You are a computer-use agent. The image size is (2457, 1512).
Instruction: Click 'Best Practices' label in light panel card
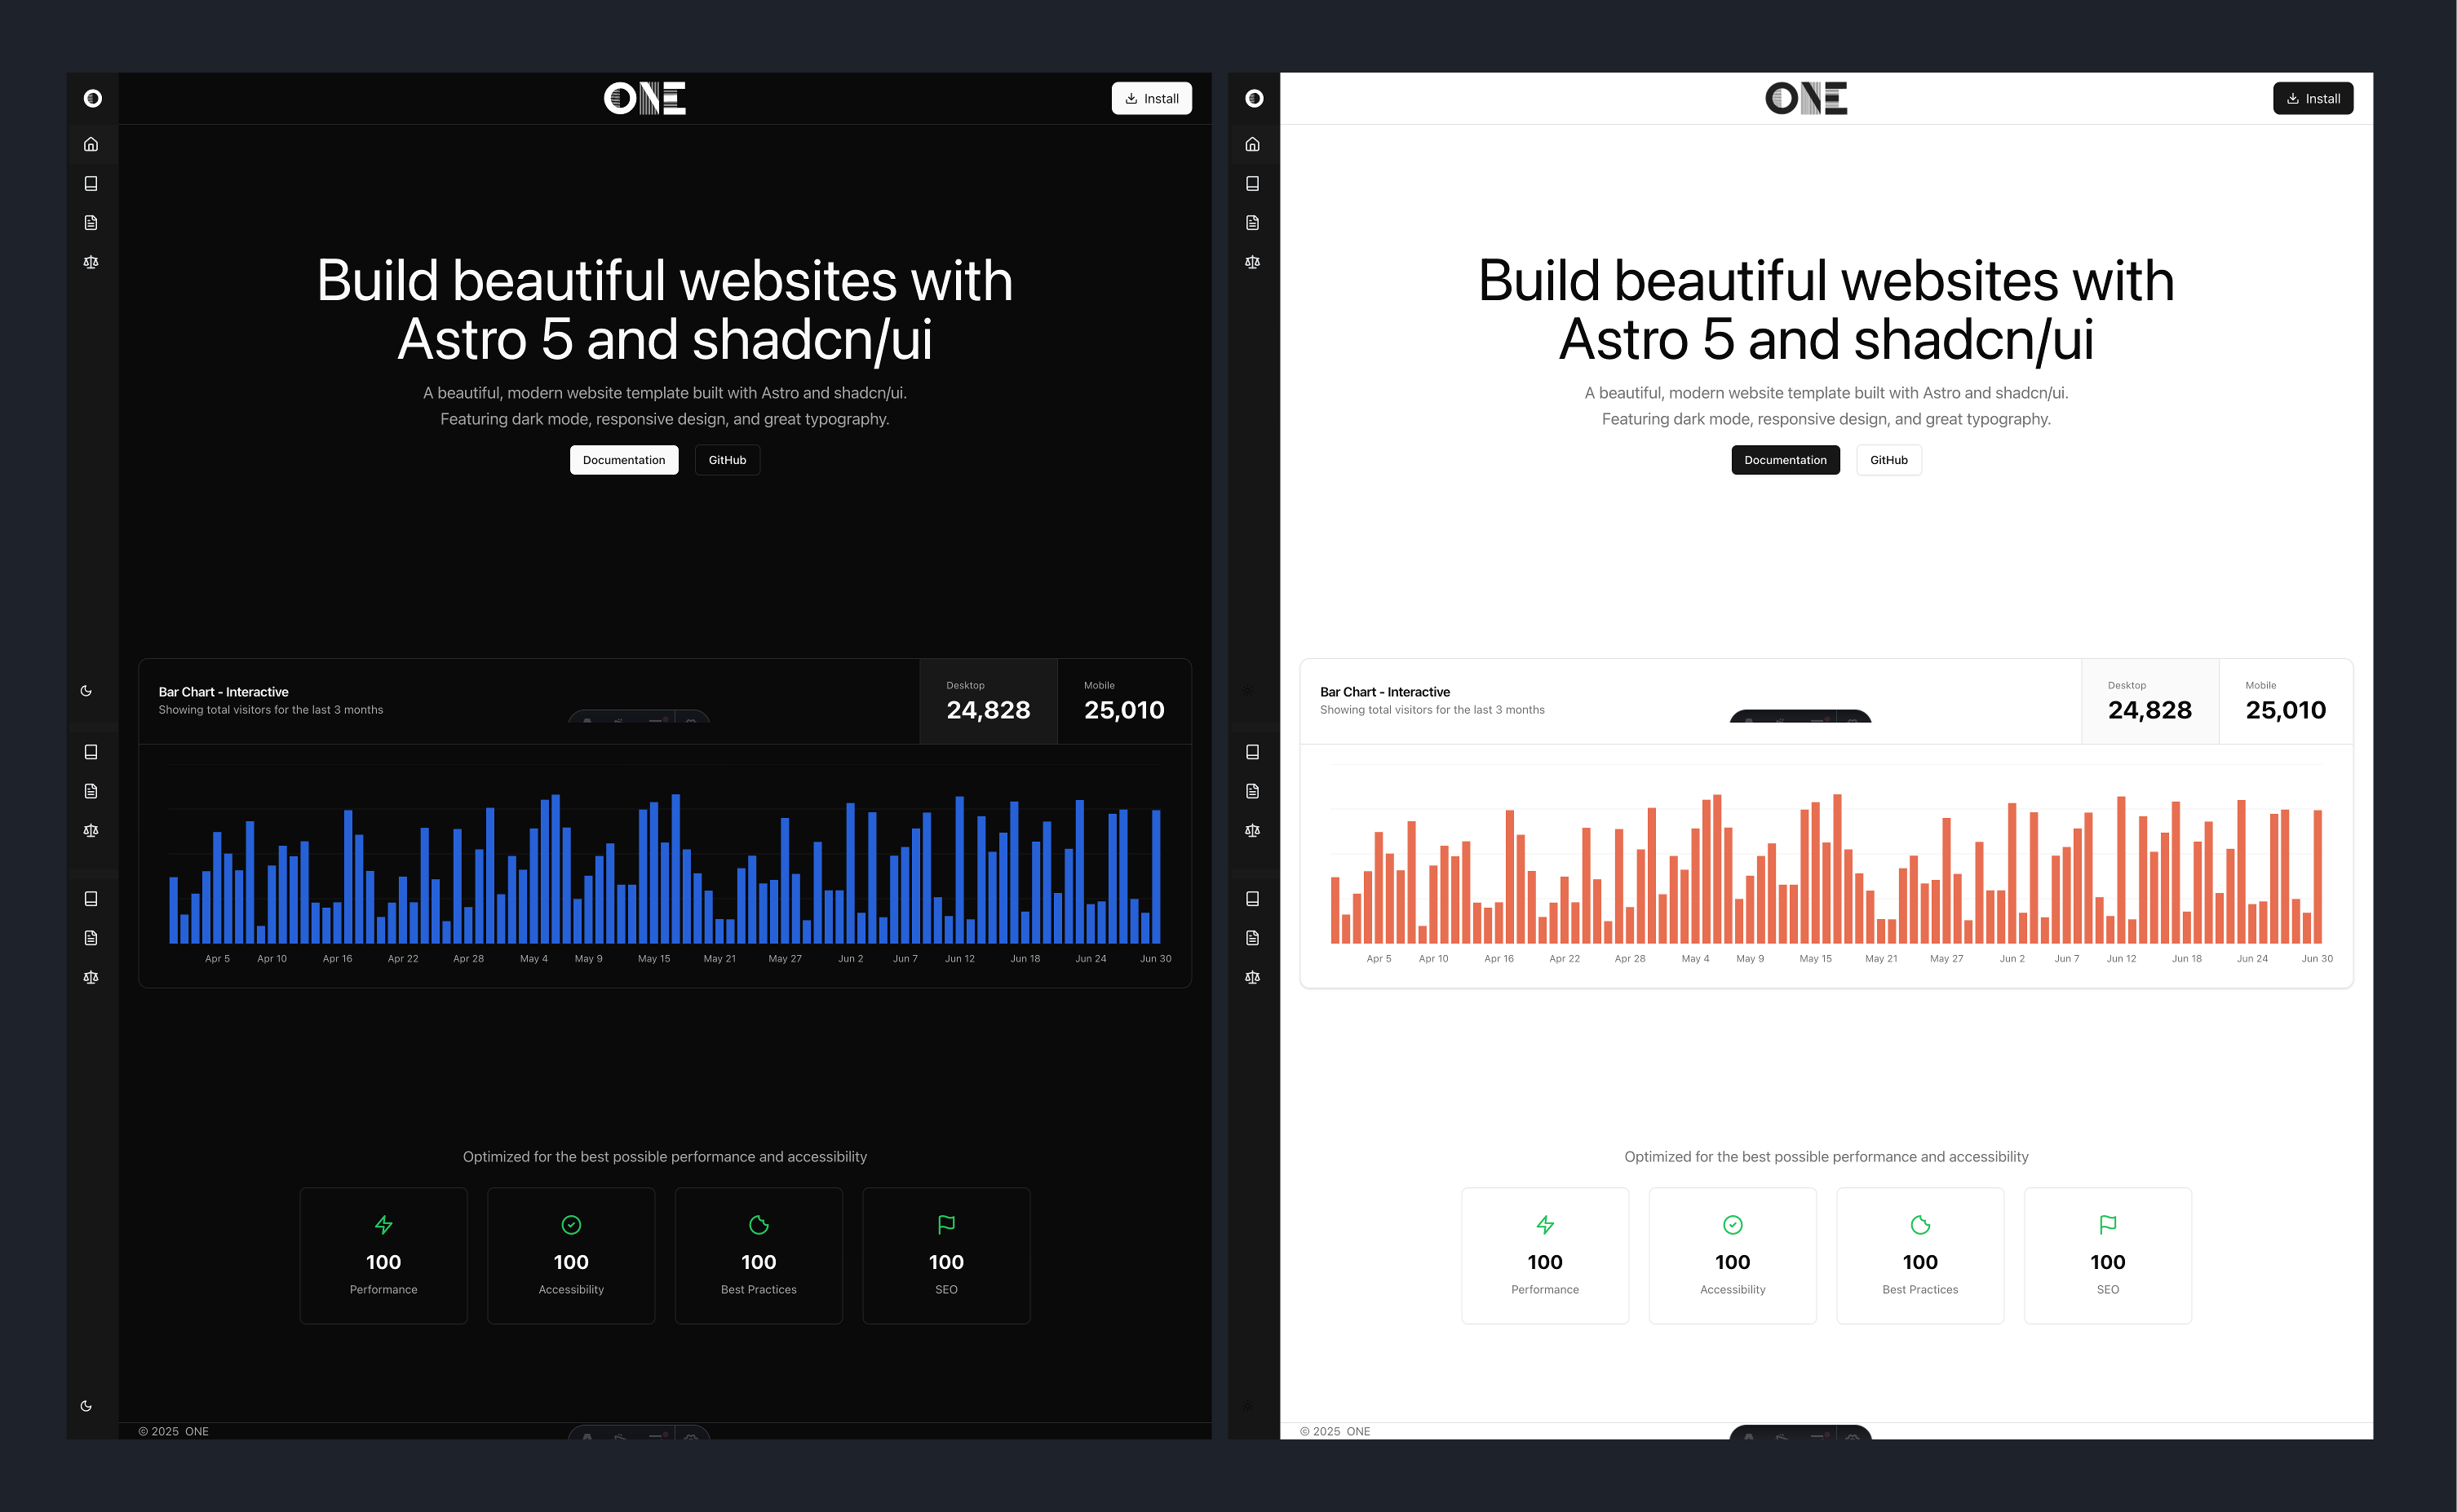(1920, 1289)
